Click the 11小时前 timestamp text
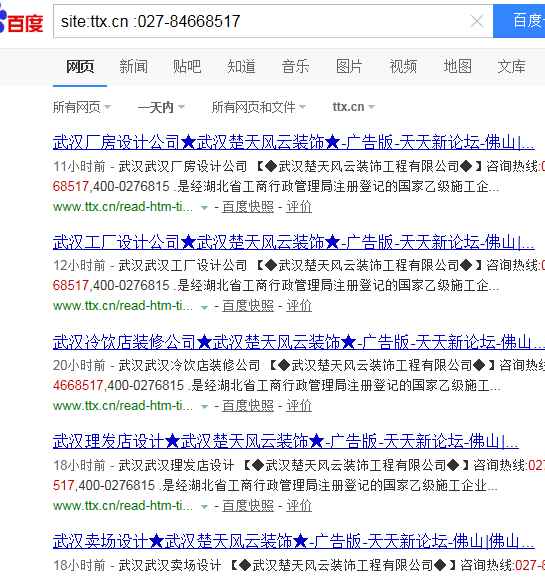The height and width of the screenshot is (577, 545). pyautogui.click(x=79, y=167)
